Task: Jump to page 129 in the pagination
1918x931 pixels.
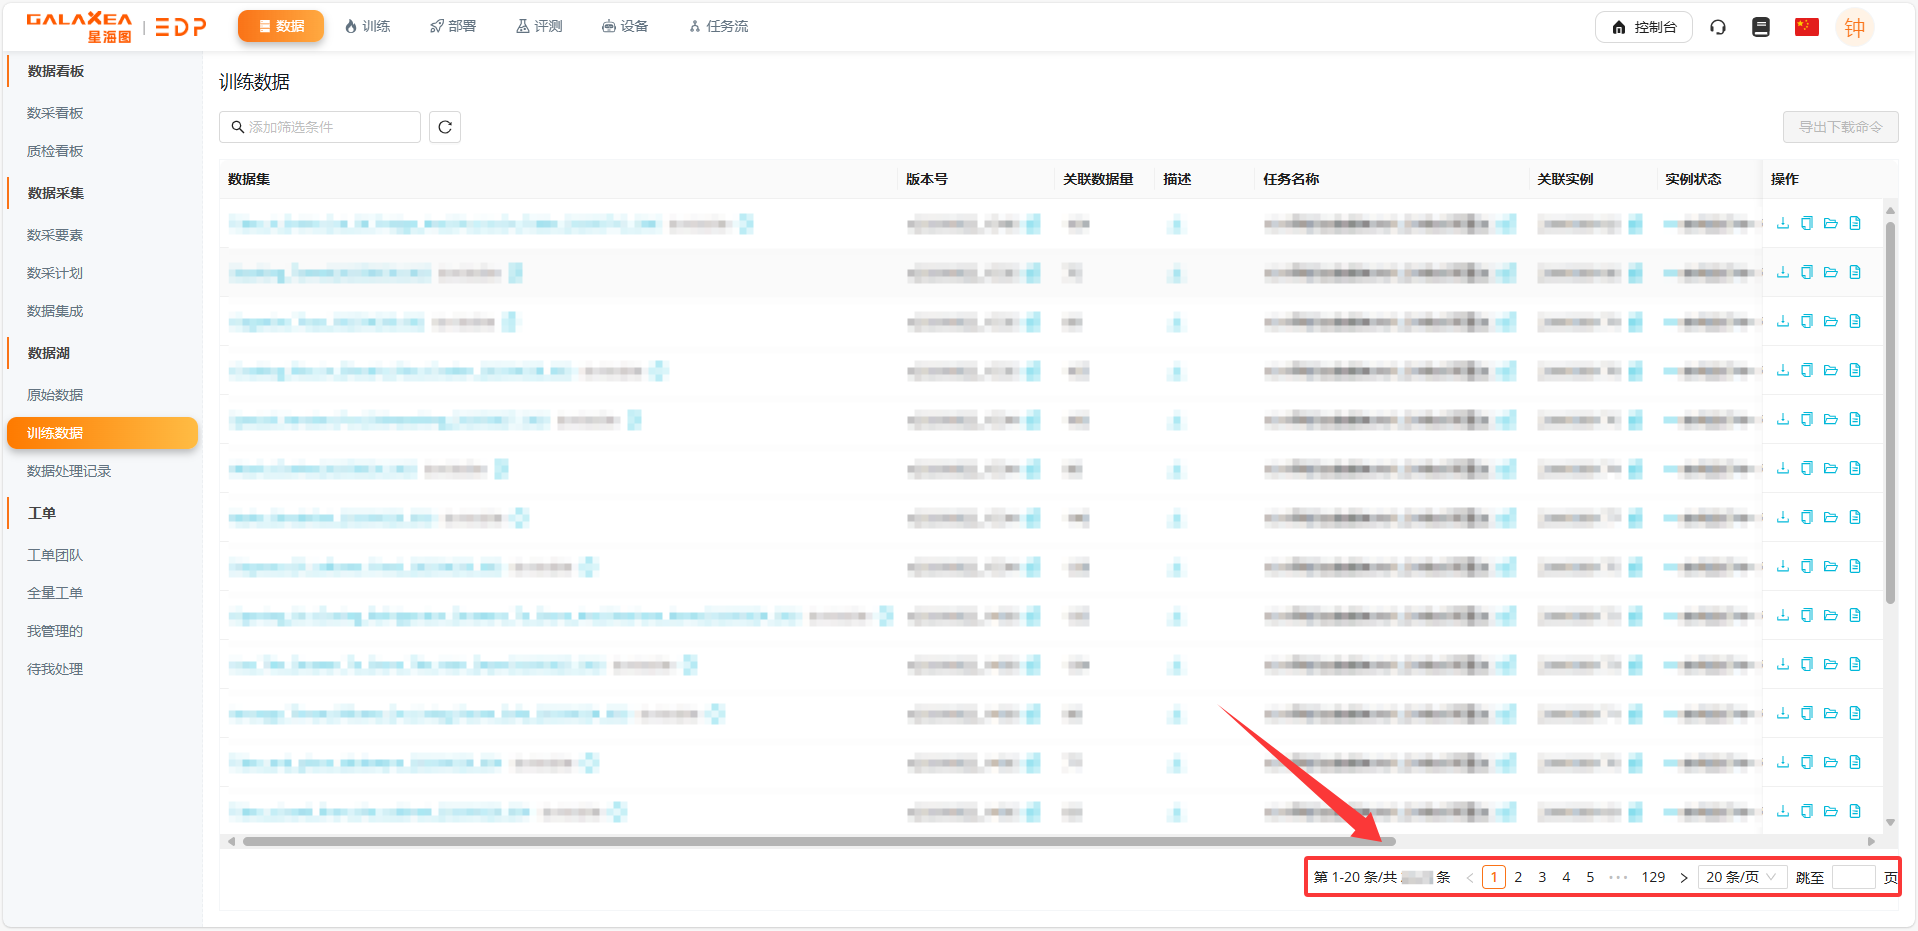Action: [x=1653, y=877]
